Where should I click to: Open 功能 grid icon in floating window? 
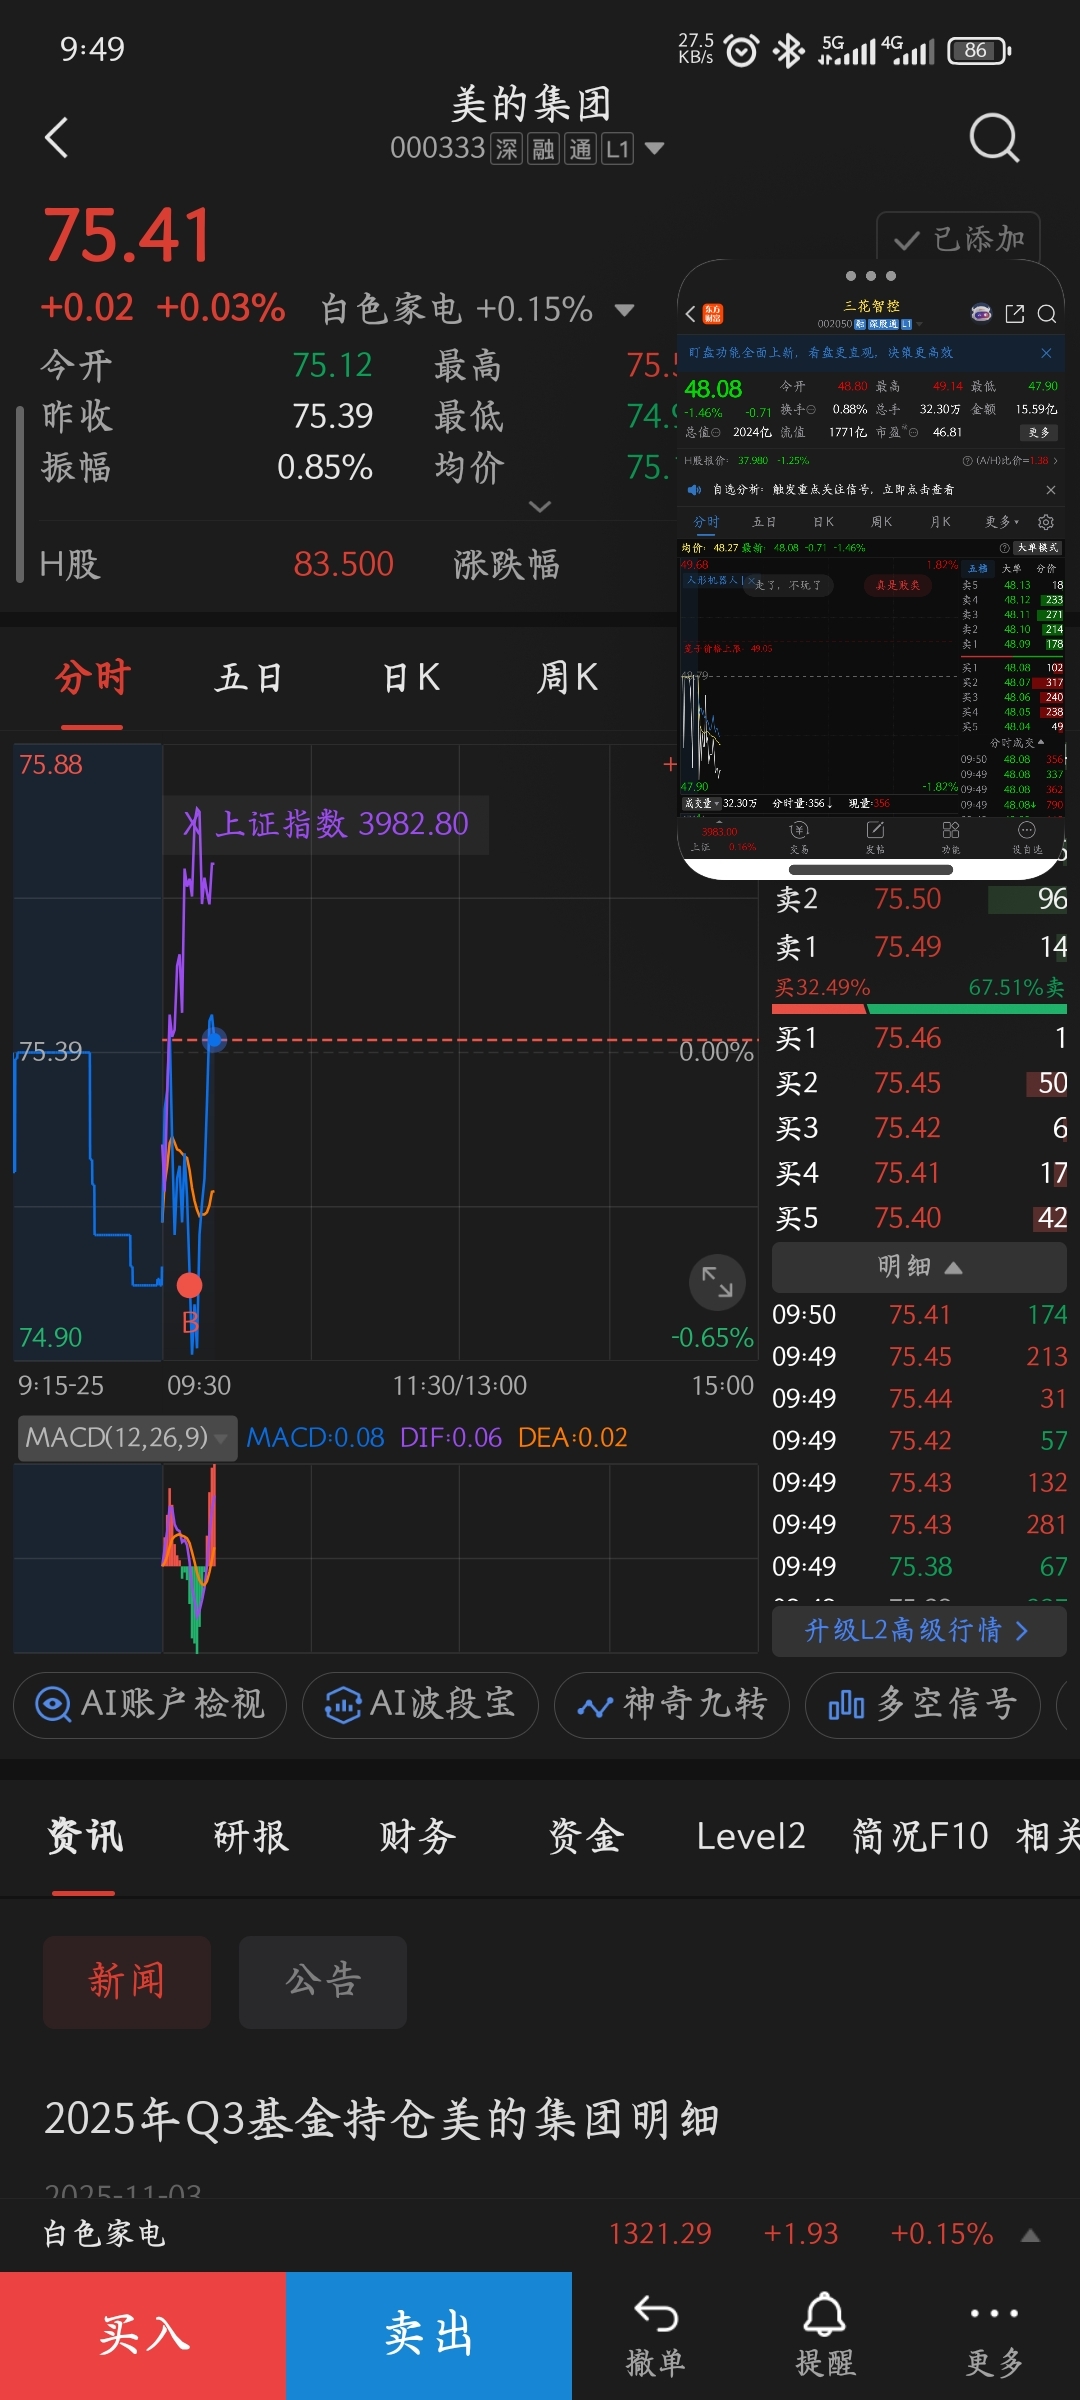coord(951,837)
